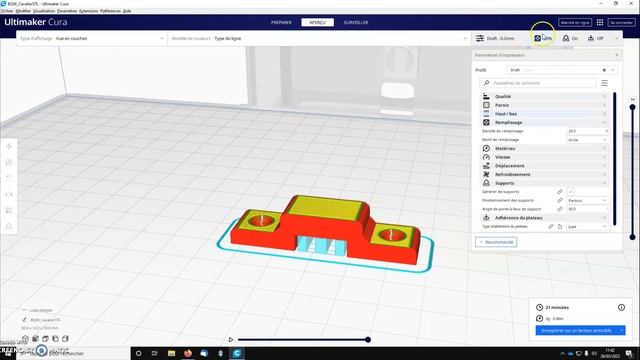Click the Recommandé button
Viewport: 640px width, 360px height.
coord(496,242)
